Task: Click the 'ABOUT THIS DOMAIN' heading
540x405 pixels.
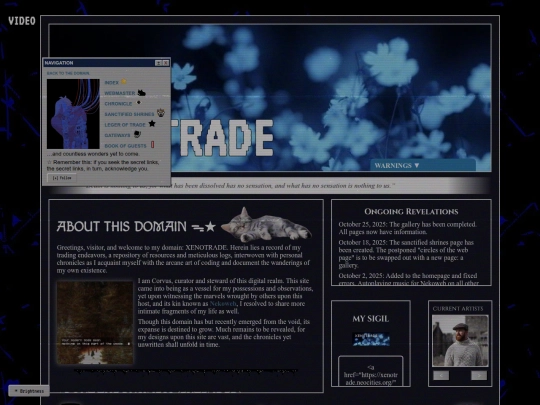Action: (121, 227)
